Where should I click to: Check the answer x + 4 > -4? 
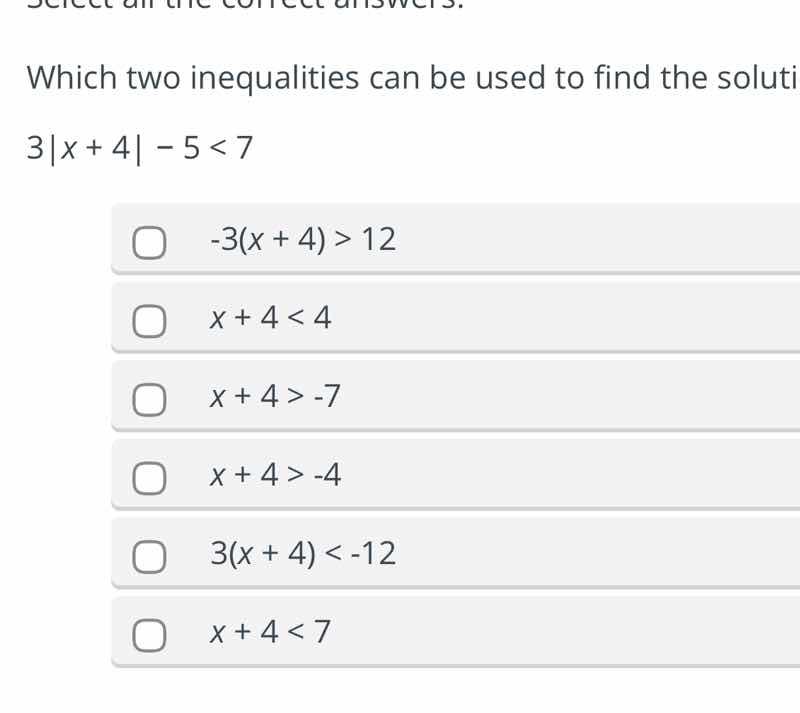pos(150,477)
